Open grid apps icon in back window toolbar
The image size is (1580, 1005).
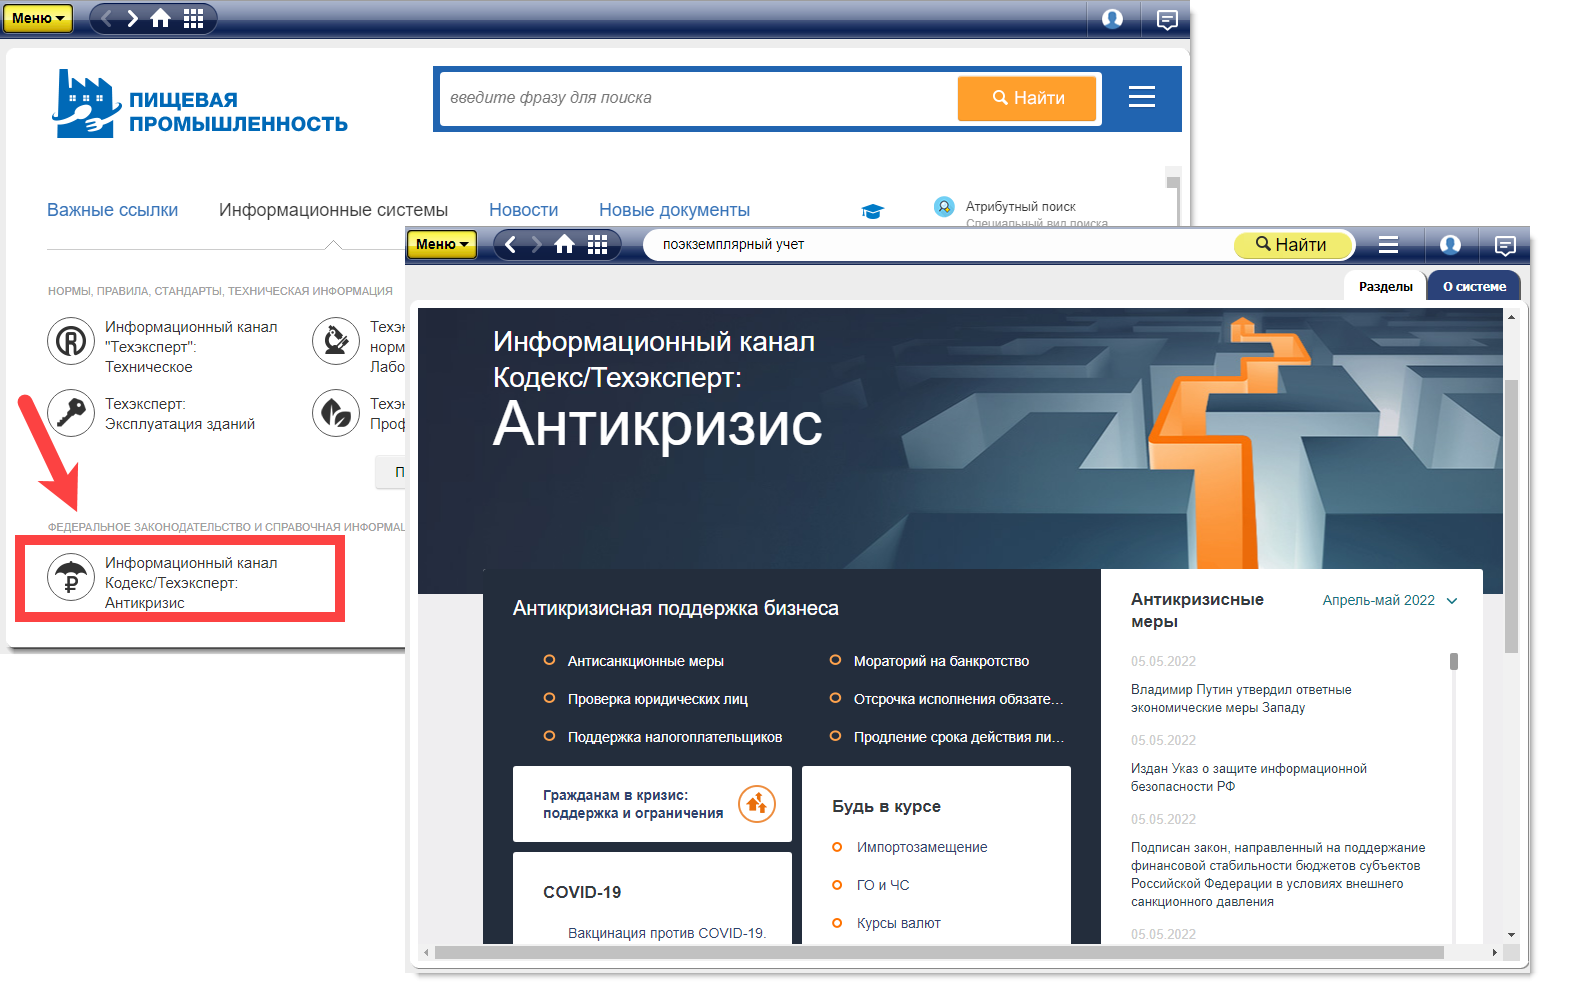[193, 18]
